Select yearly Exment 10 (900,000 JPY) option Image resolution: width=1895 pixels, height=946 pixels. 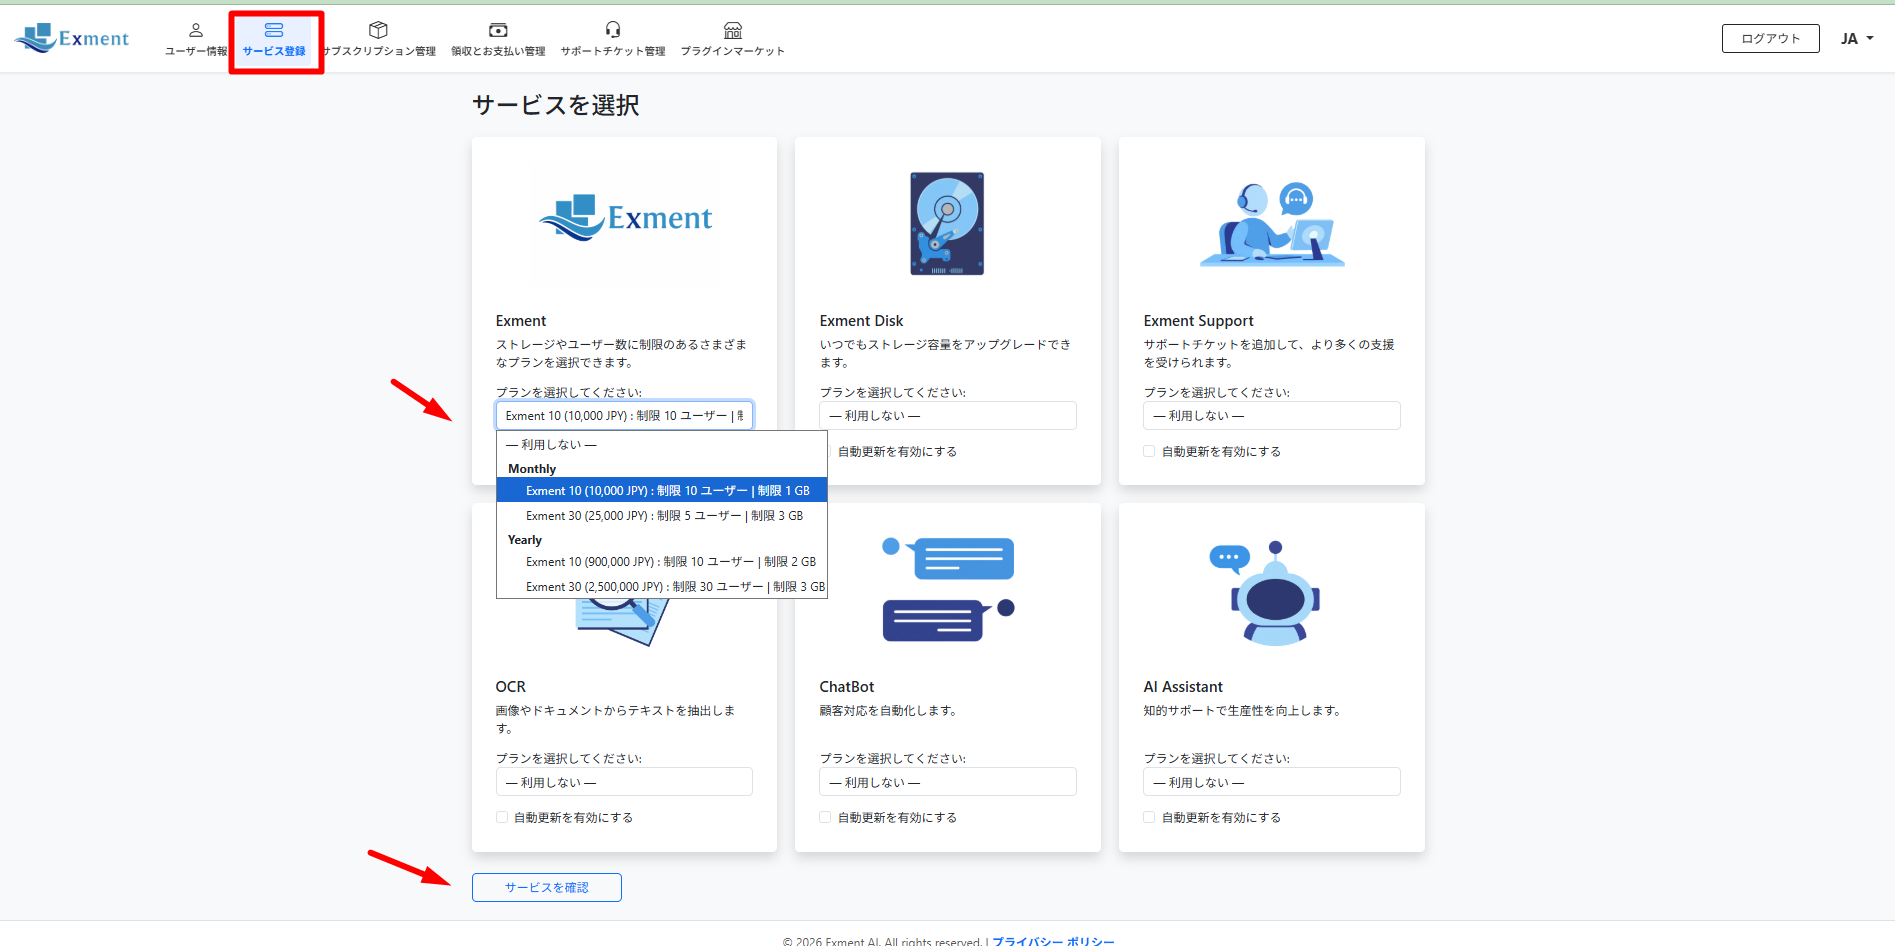point(661,561)
